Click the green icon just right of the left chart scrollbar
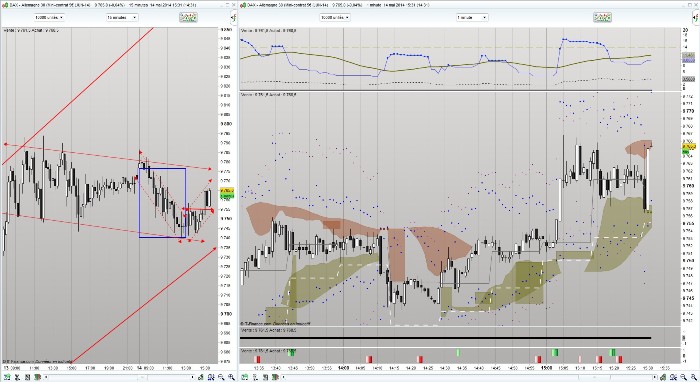The height and width of the screenshot is (382, 700). [201, 377]
